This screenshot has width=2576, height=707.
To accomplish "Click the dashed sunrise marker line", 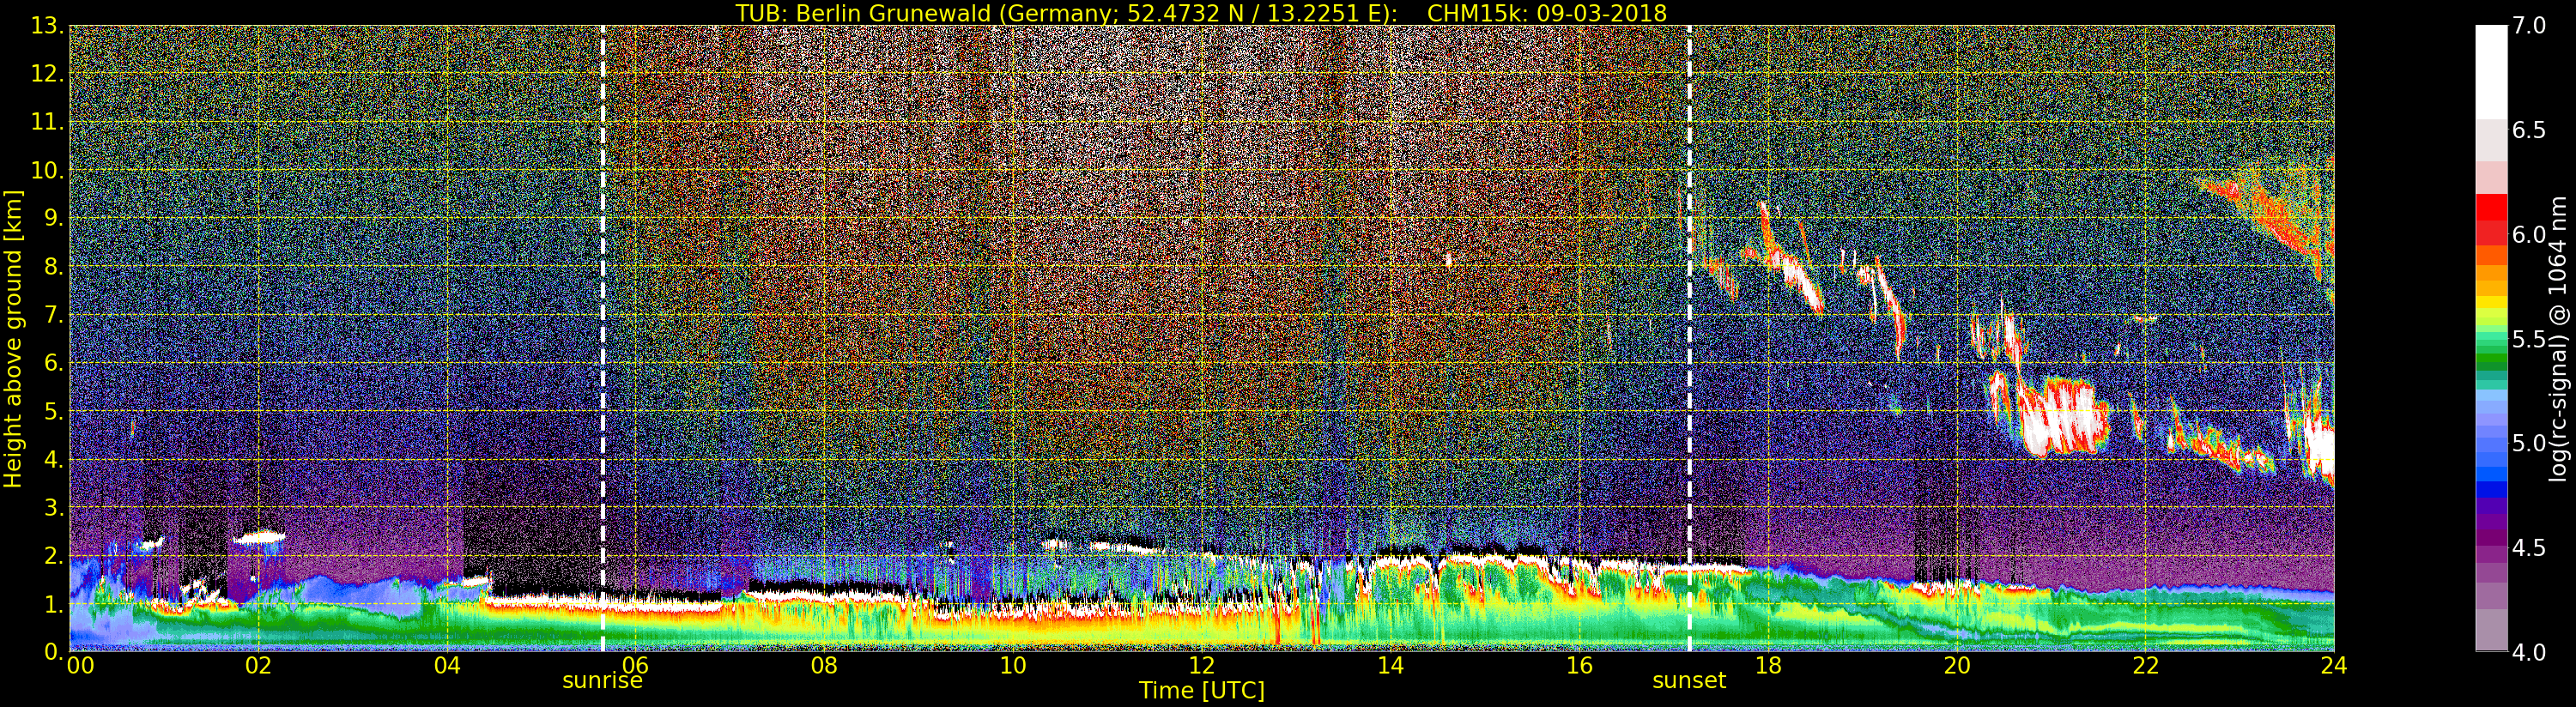I will [602, 338].
